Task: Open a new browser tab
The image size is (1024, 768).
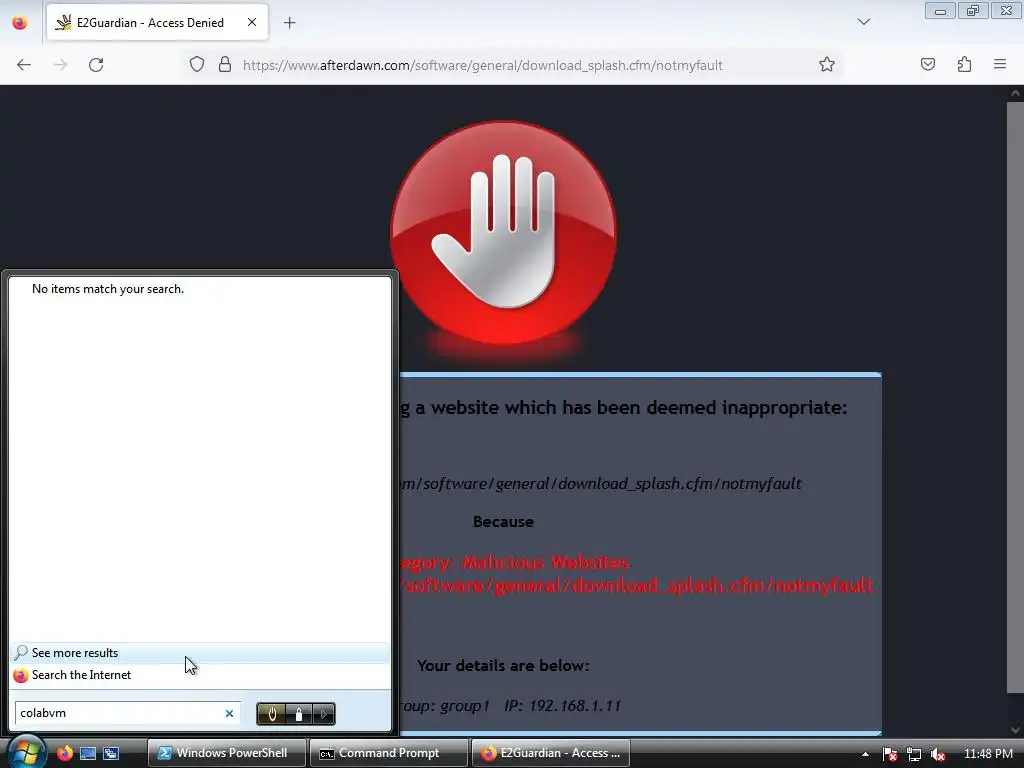Action: 290,23
